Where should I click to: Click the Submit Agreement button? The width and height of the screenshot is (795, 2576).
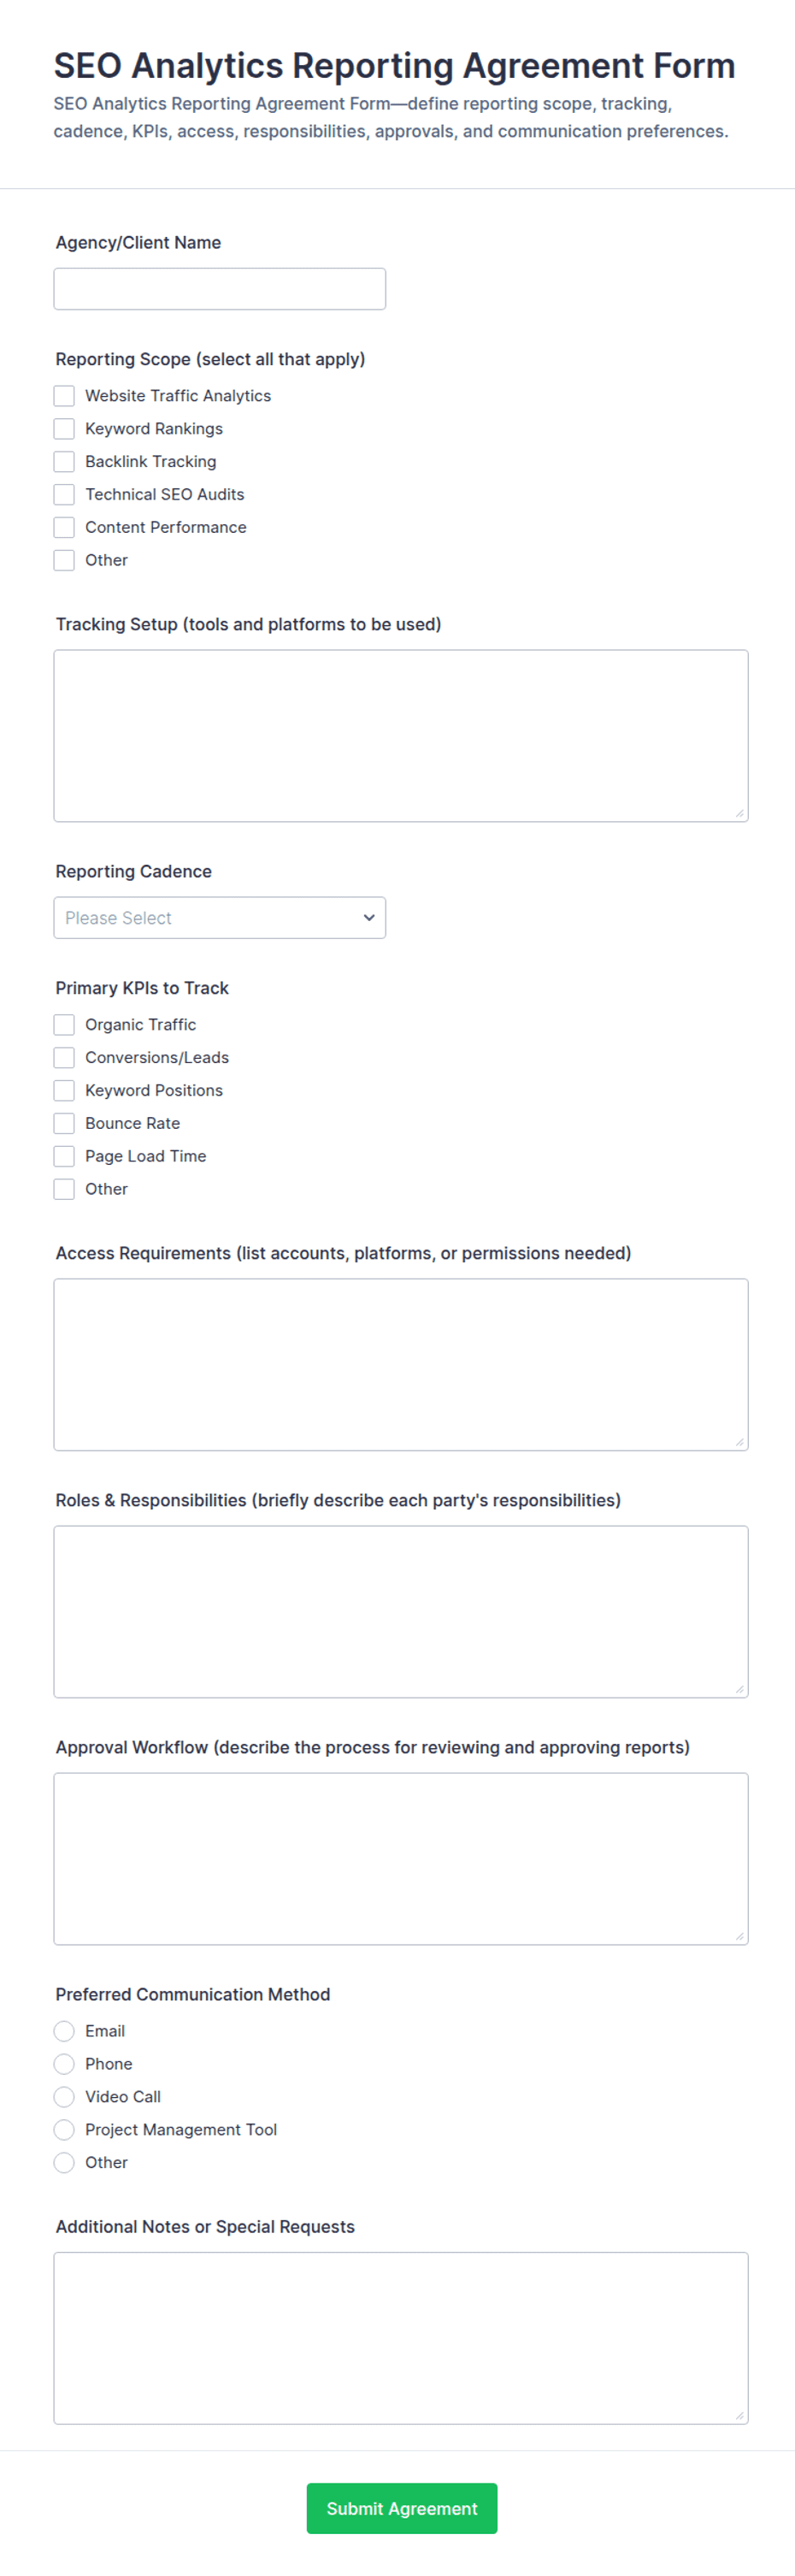pos(402,2508)
